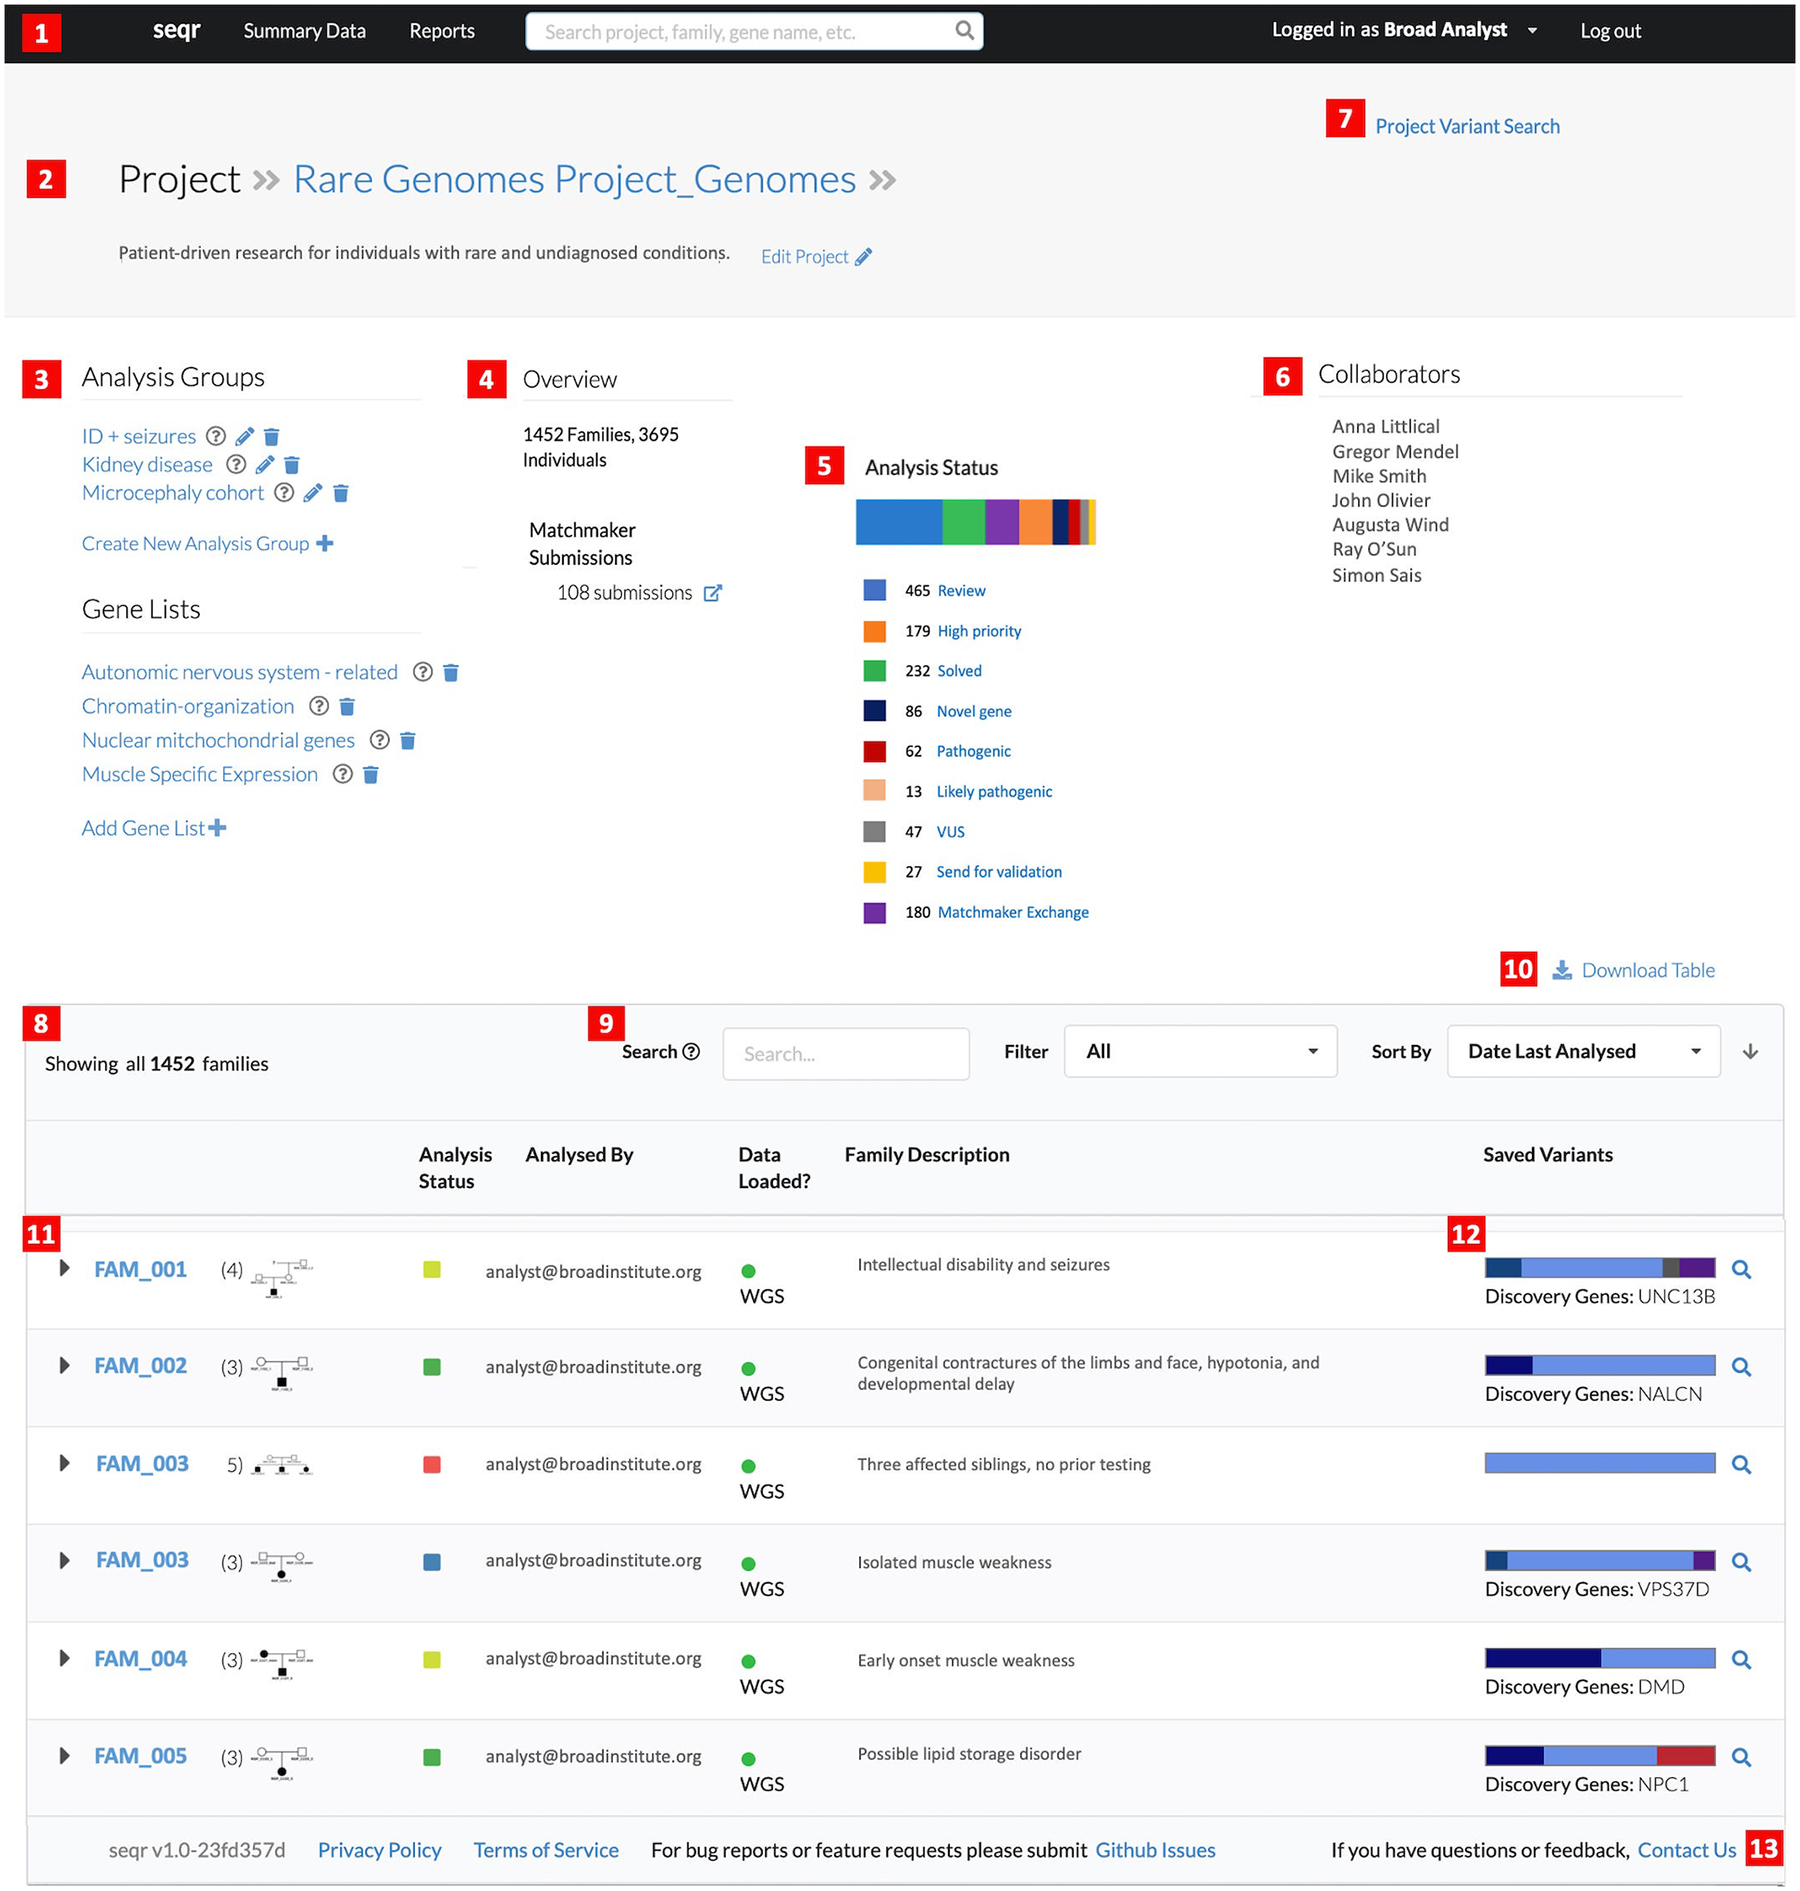1800x1891 pixels.
Task: Delete the Microcephaly cohort group
Action: (341, 492)
